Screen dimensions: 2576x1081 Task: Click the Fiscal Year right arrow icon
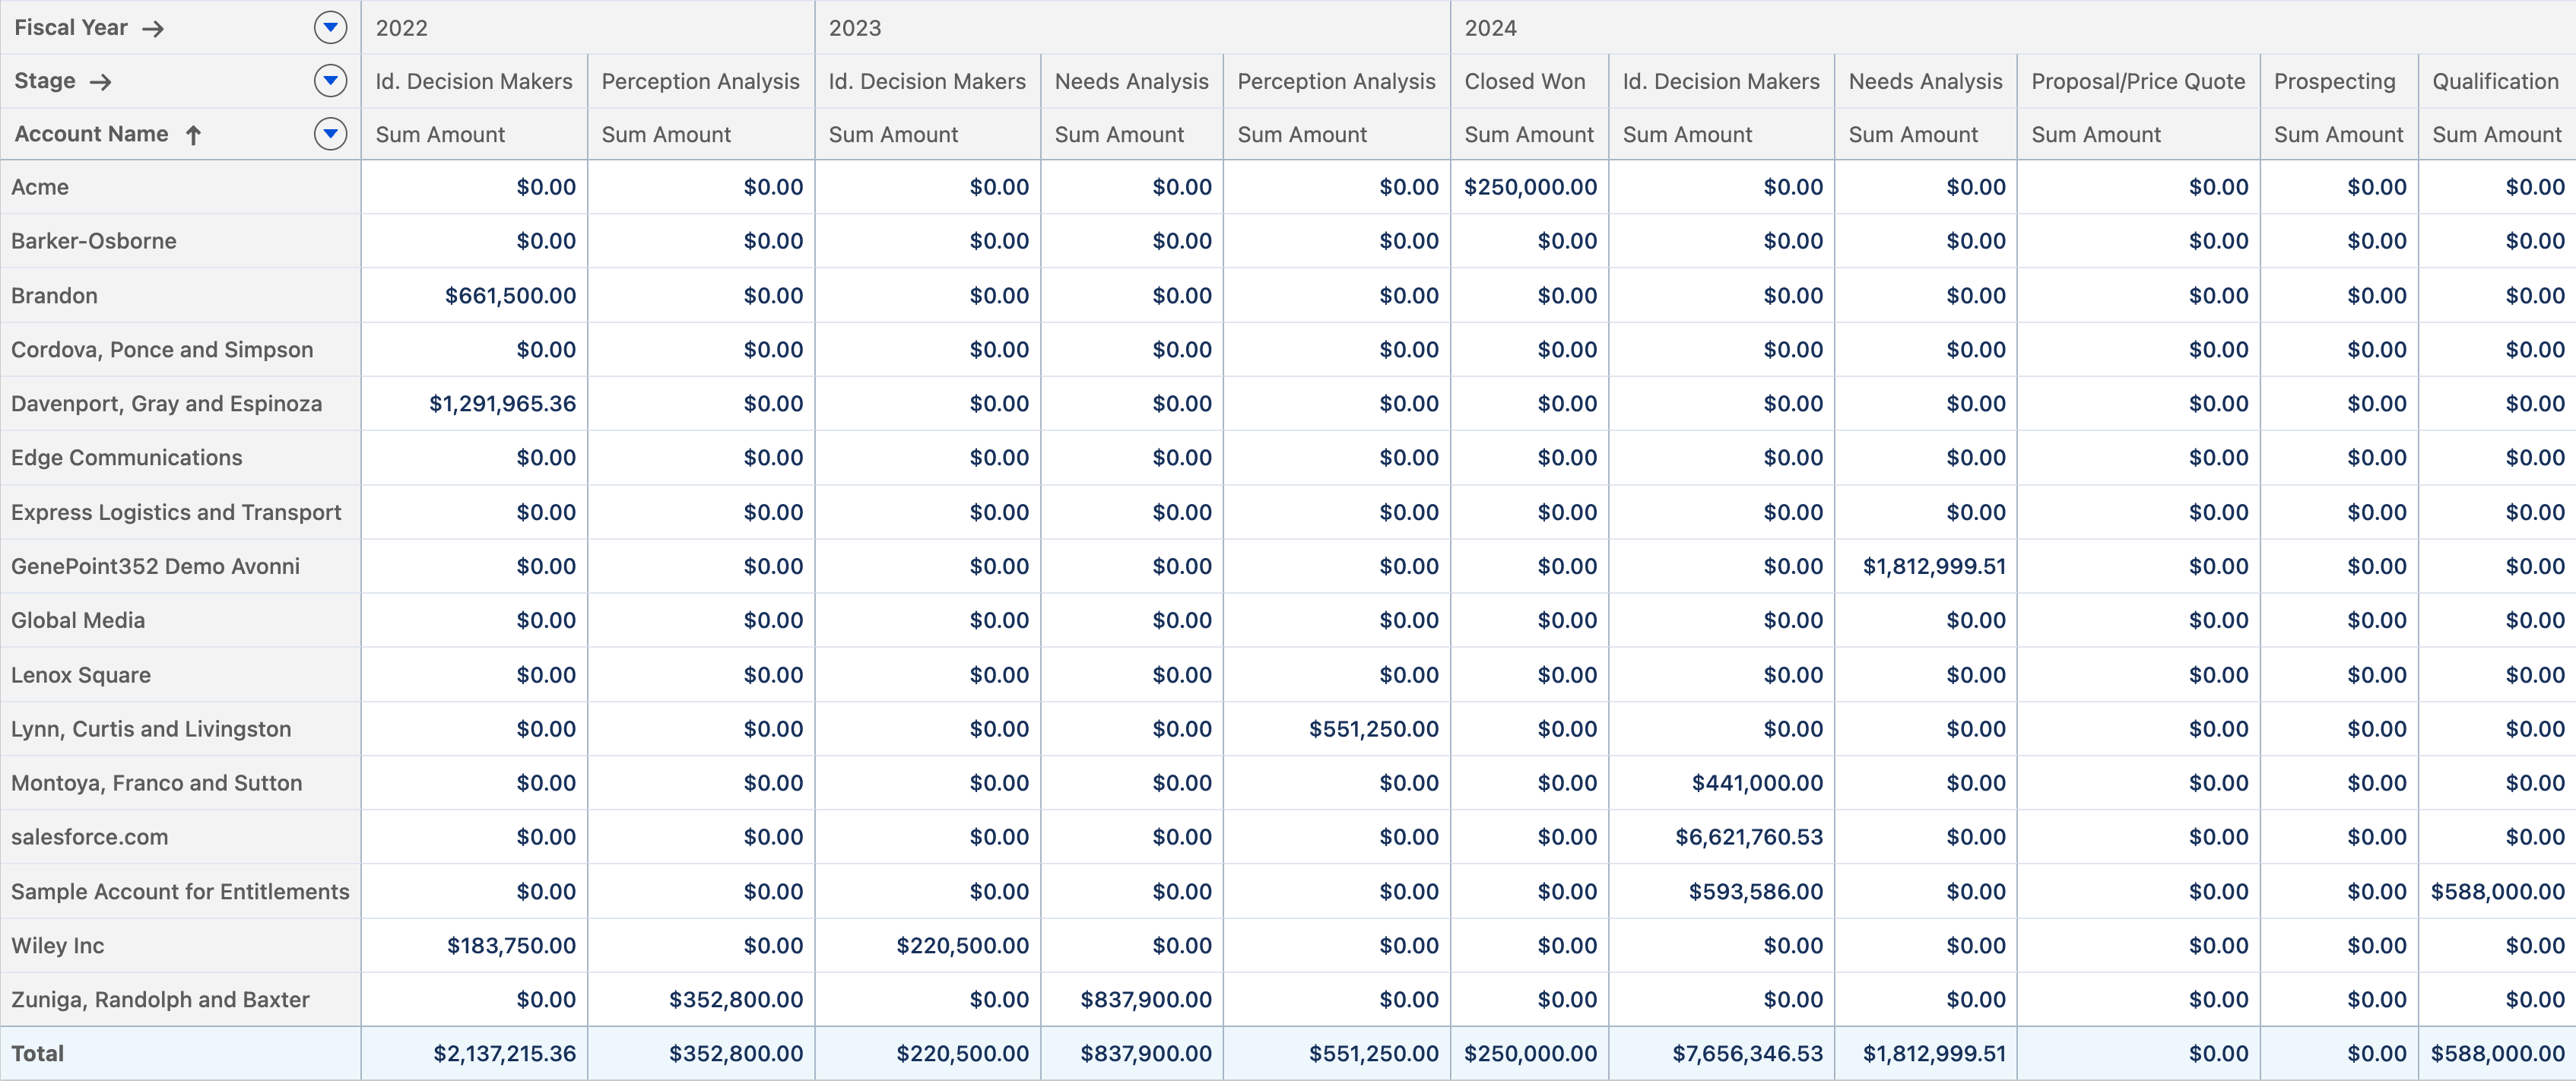[x=153, y=28]
